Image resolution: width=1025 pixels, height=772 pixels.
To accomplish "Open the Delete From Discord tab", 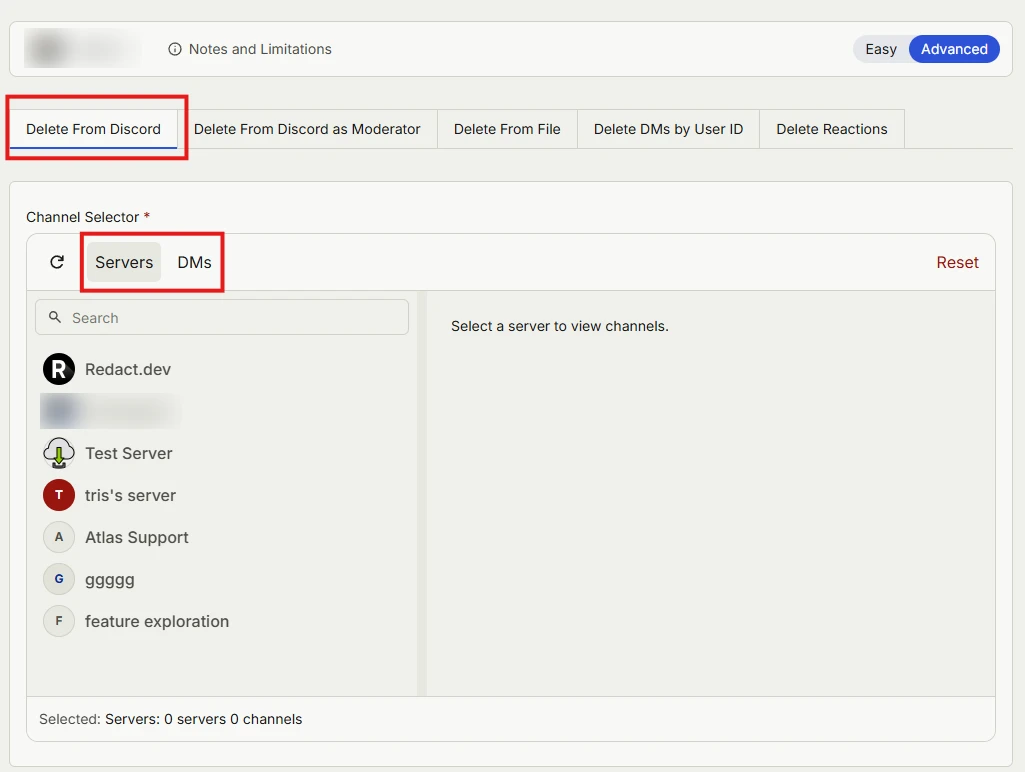I will (x=93, y=129).
